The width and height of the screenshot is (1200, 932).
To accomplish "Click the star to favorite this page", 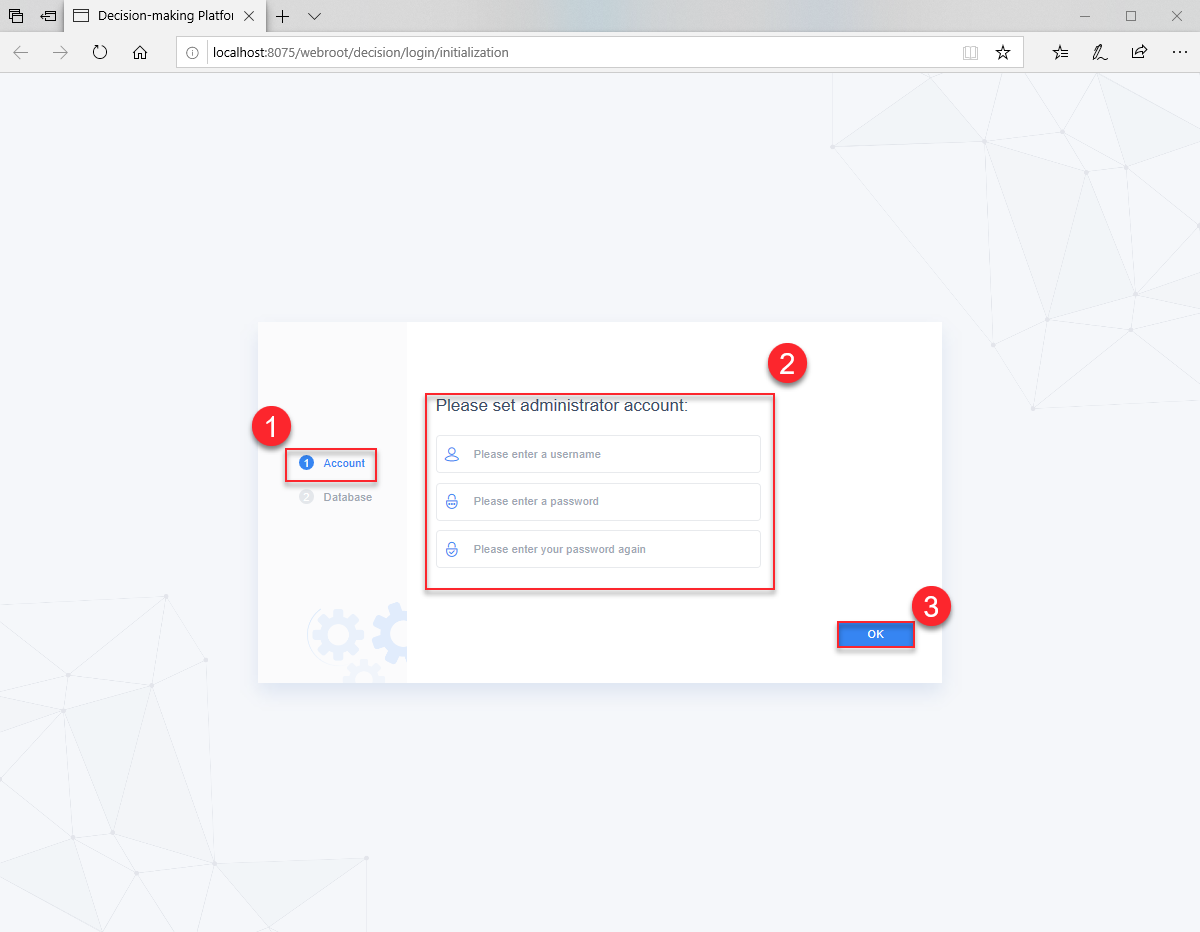I will pos(1003,52).
